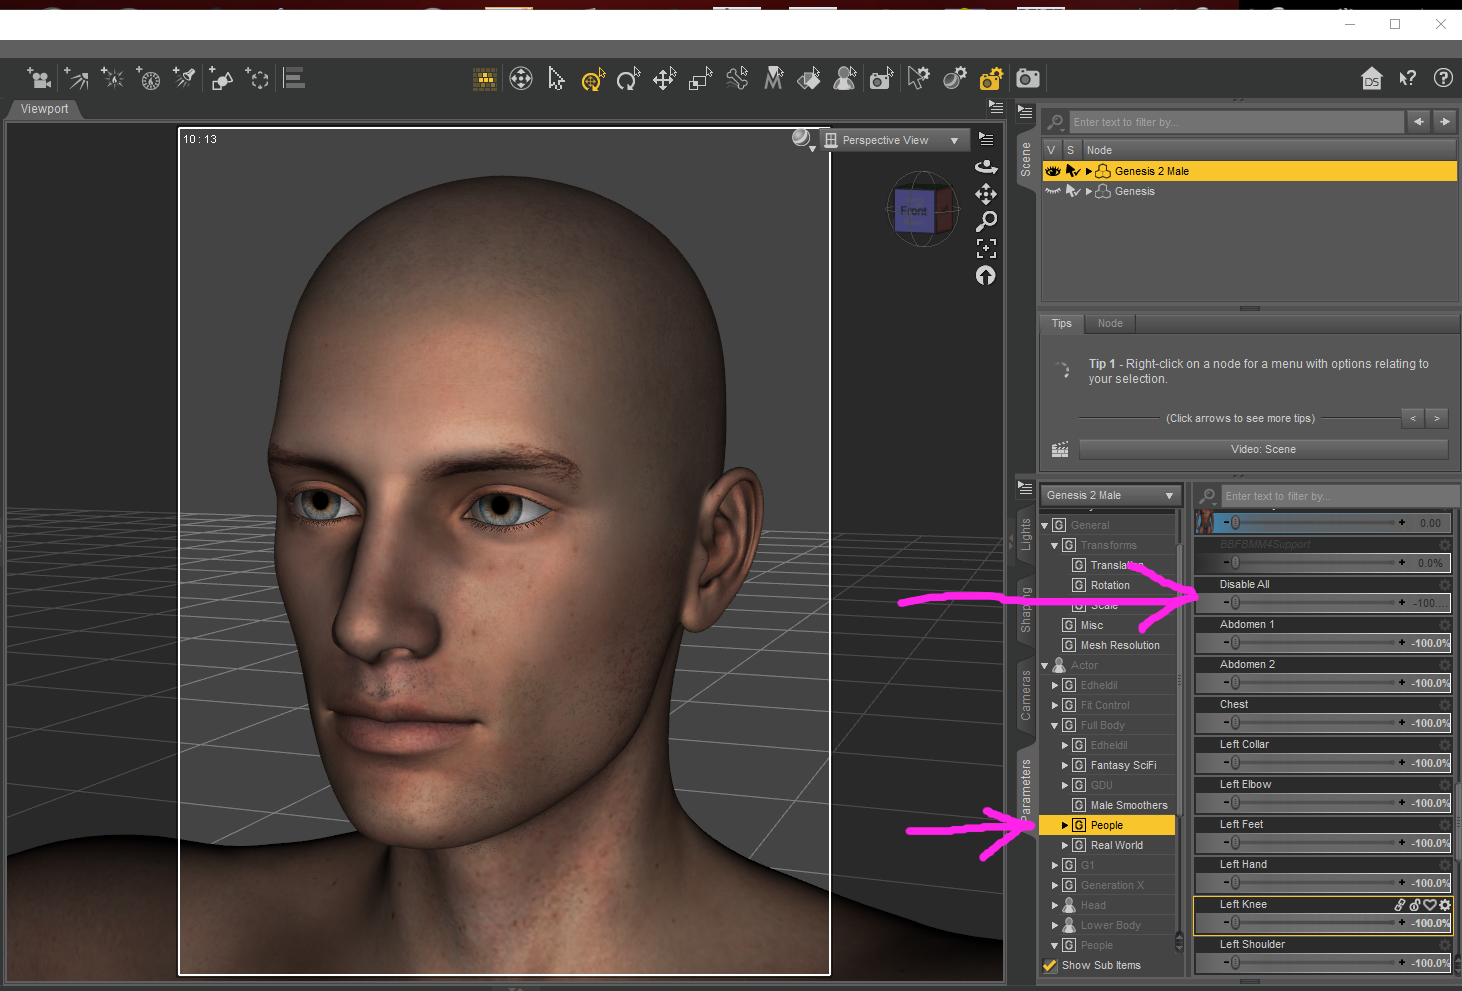Click the Abdomen 1 slider track

(1315, 643)
